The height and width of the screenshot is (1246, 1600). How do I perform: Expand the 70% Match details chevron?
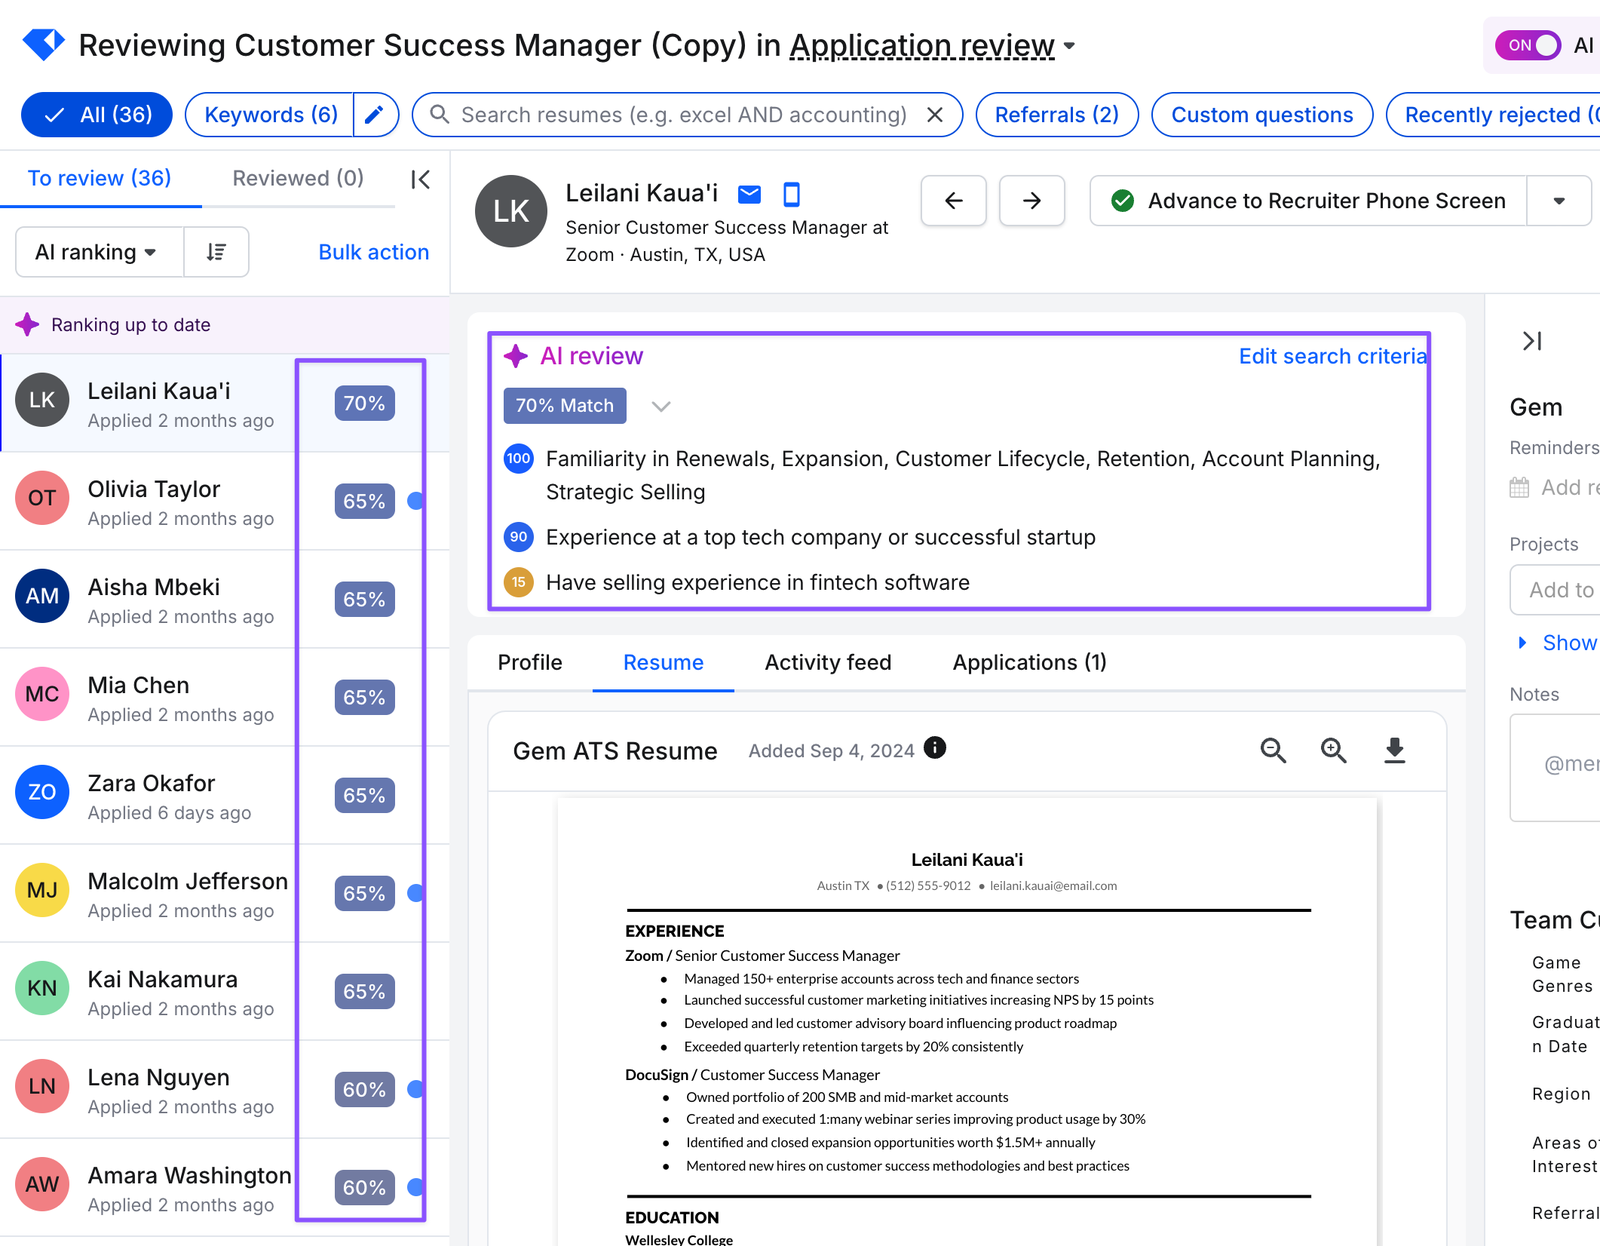tap(661, 406)
